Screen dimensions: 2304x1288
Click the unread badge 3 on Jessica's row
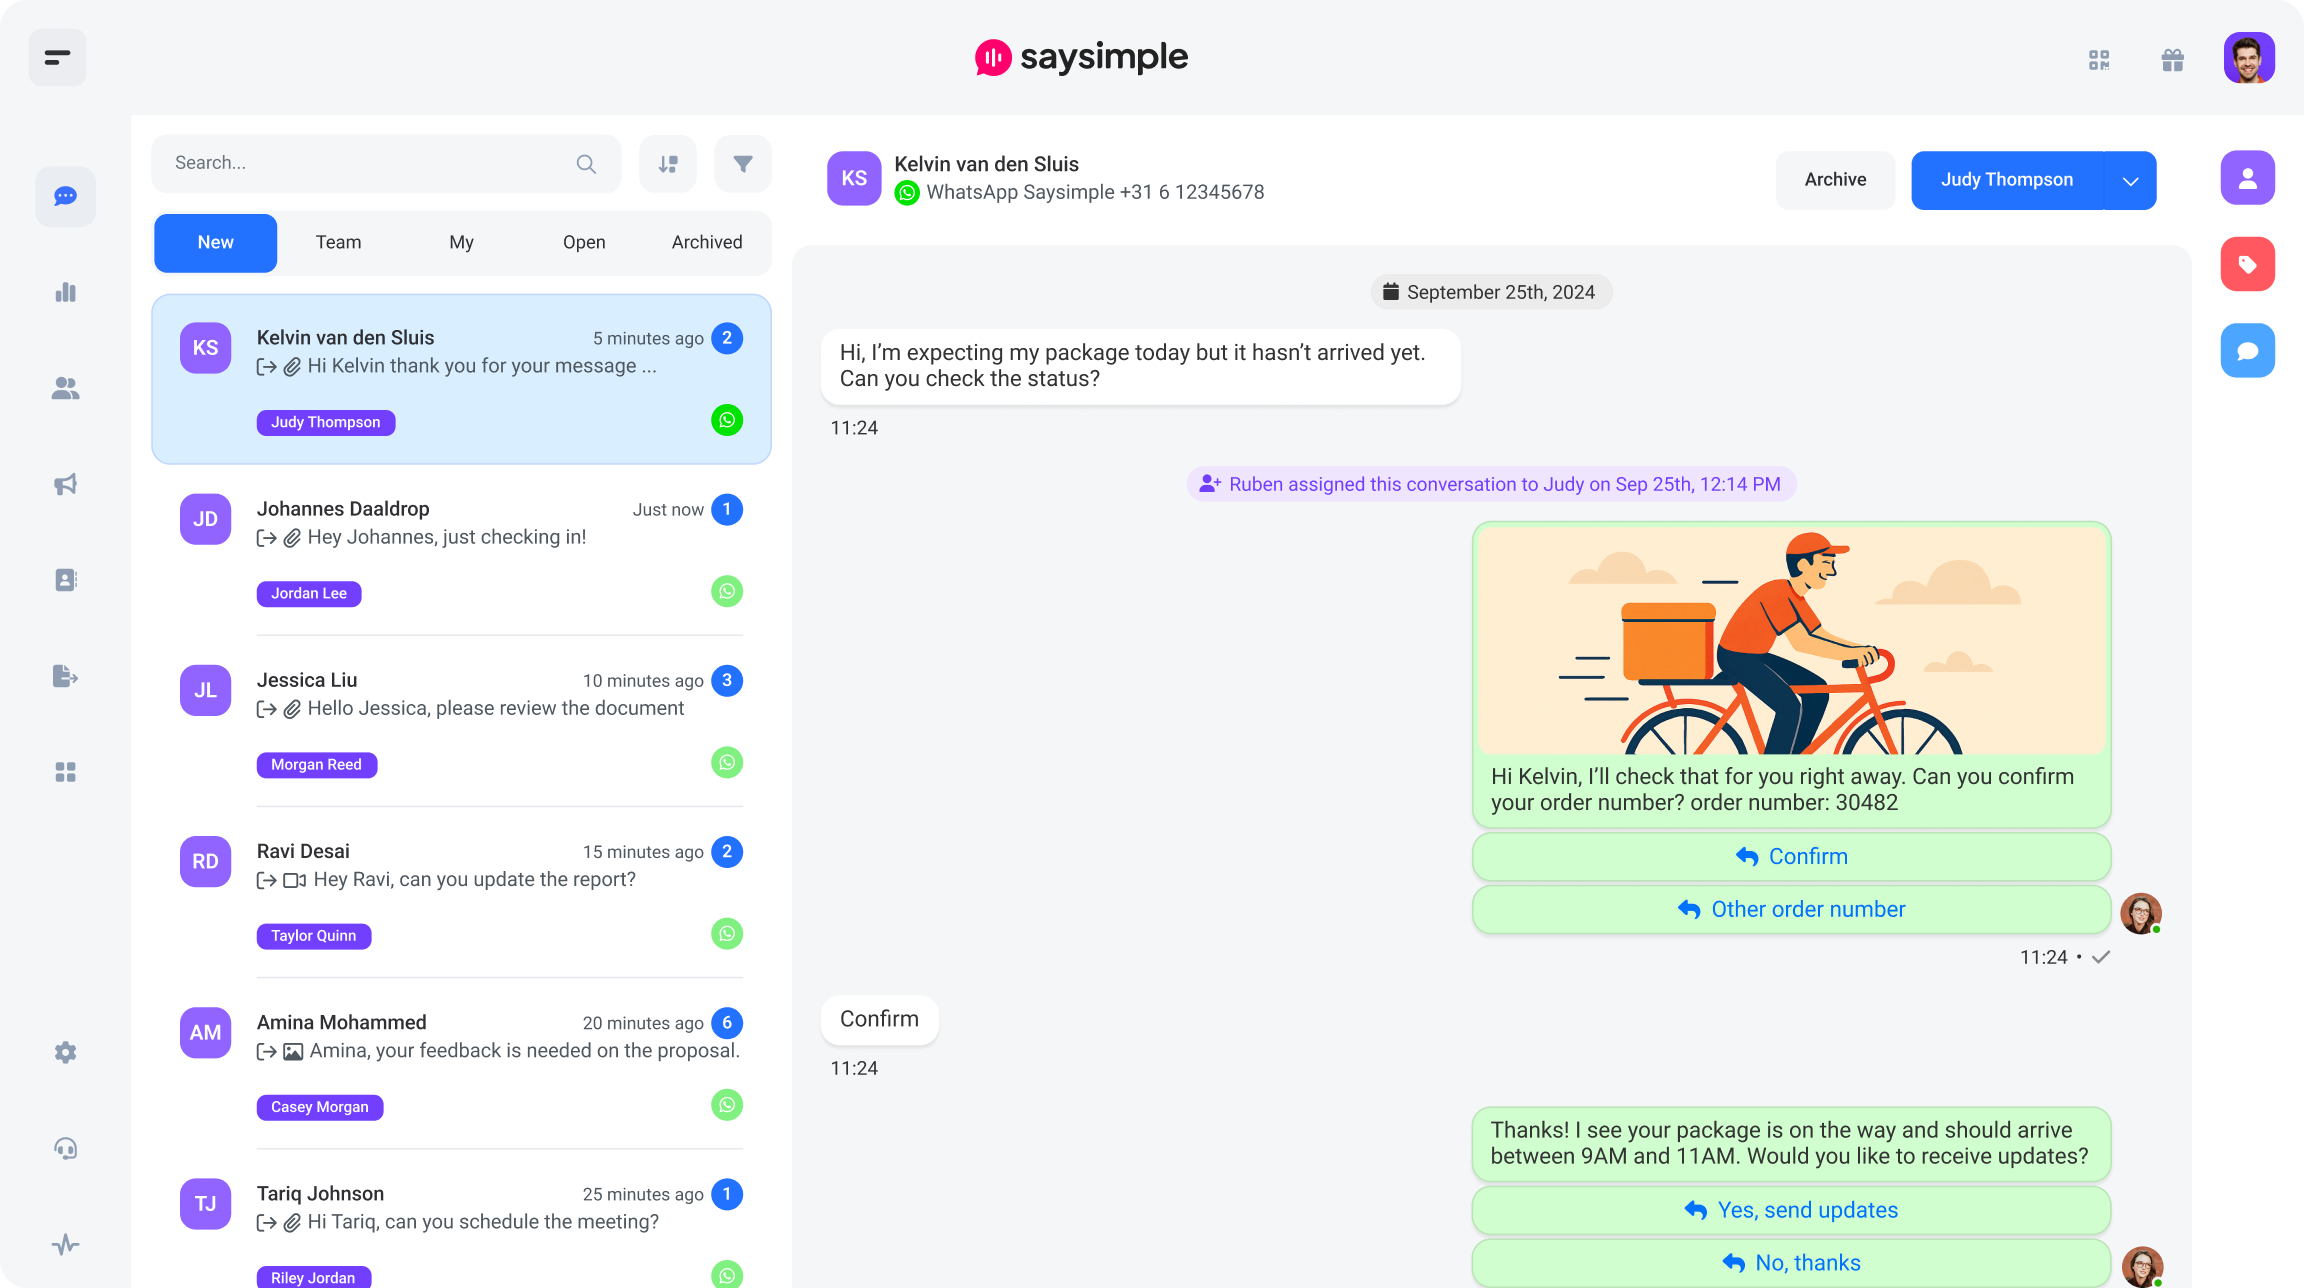point(727,681)
